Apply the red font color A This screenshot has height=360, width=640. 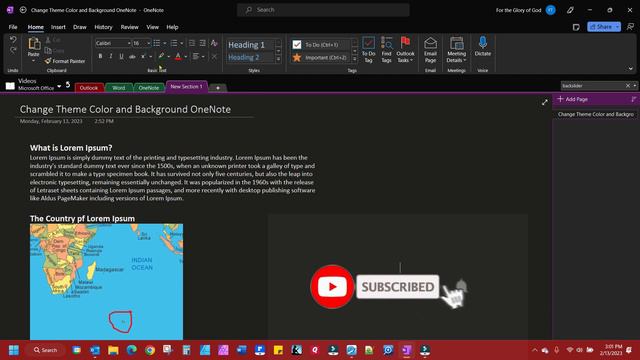[178, 56]
